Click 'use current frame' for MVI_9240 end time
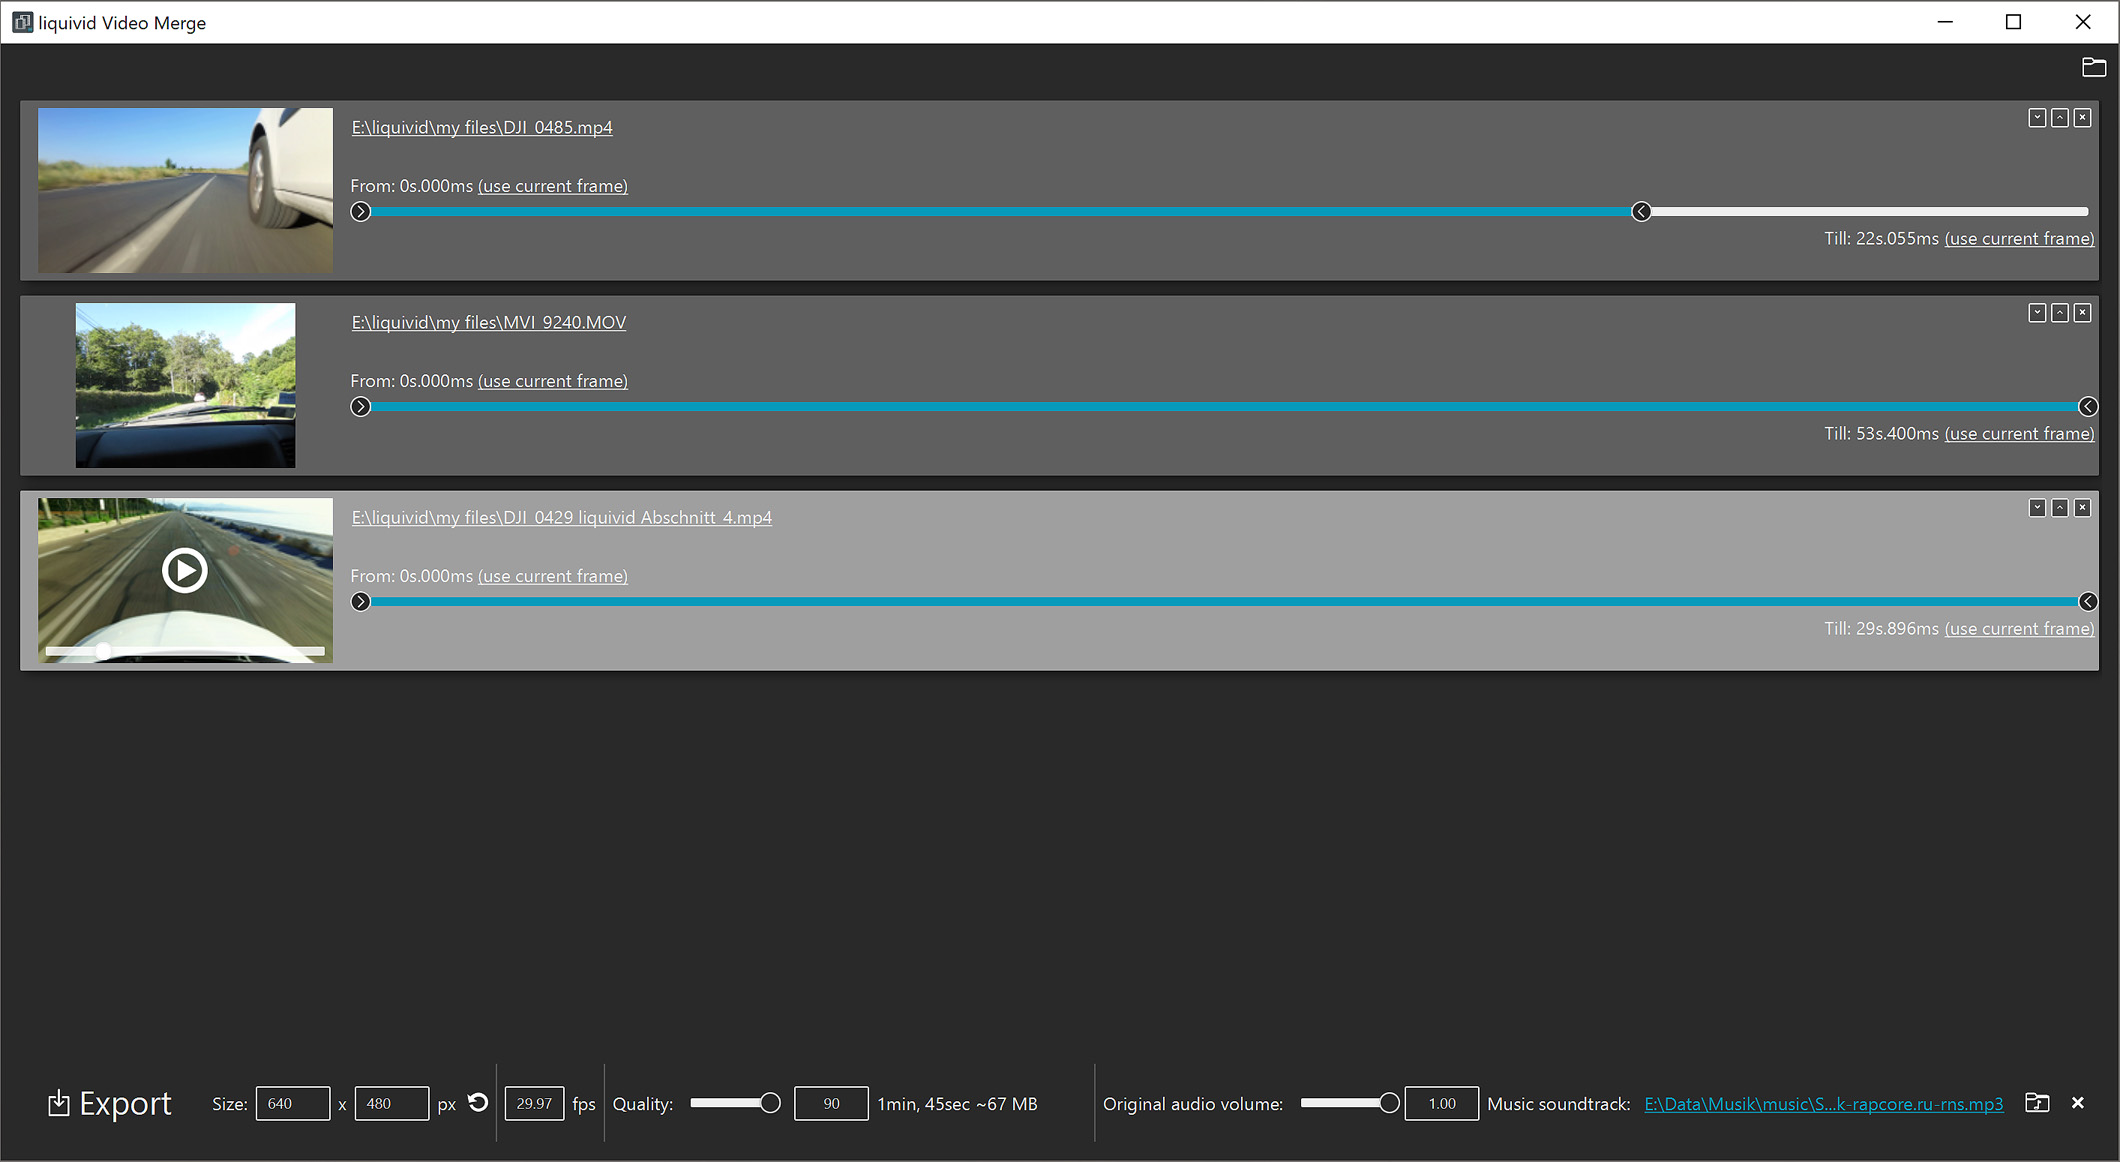2120x1162 pixels. point(2019,433)
